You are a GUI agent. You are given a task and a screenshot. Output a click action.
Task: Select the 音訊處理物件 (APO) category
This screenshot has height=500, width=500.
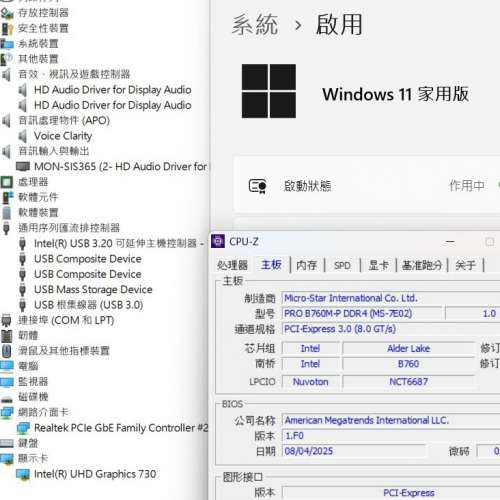coord(64,121)
